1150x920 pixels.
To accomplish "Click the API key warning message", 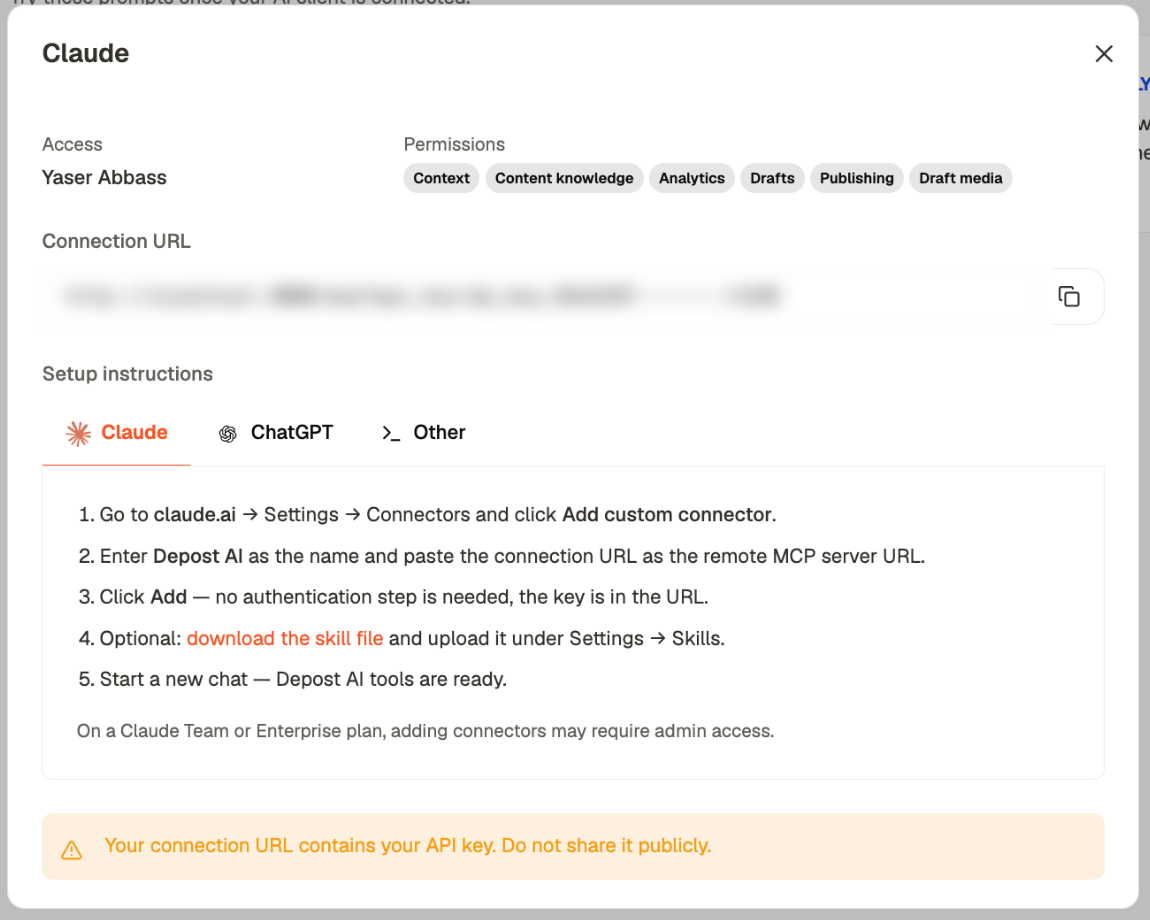I will pos(408,846).
